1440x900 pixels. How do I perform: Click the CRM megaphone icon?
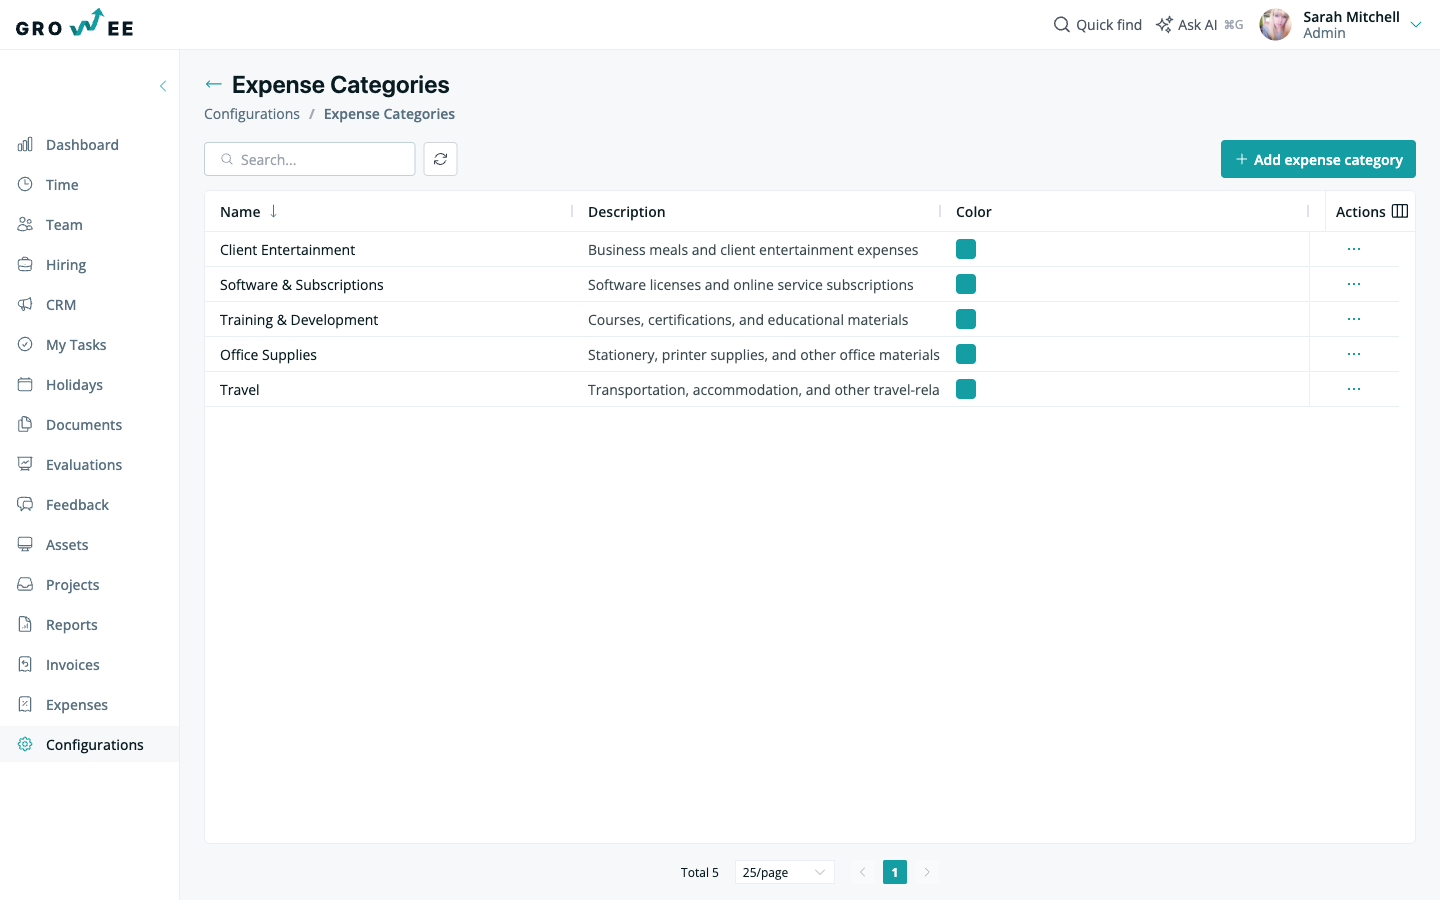(25, 305)
